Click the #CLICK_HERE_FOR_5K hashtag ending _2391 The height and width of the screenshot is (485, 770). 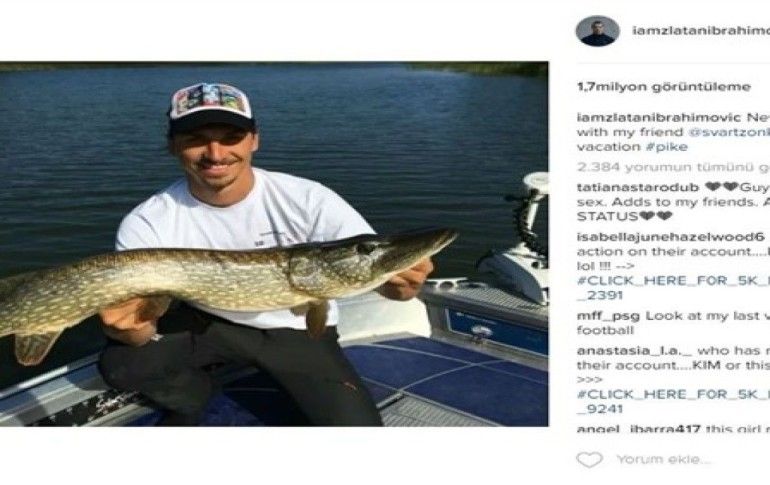673,288
